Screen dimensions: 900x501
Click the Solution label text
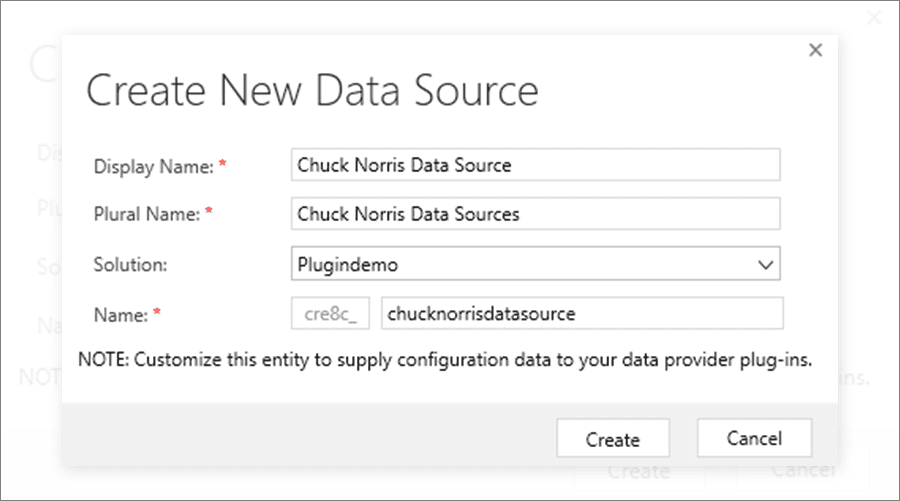[x=130, y=265]
